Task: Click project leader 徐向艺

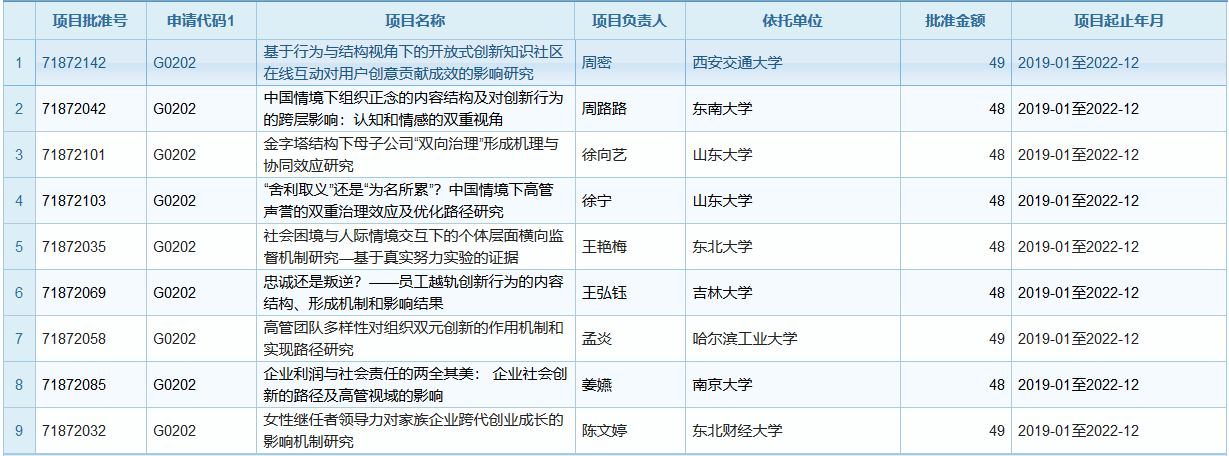Action: 604,155
